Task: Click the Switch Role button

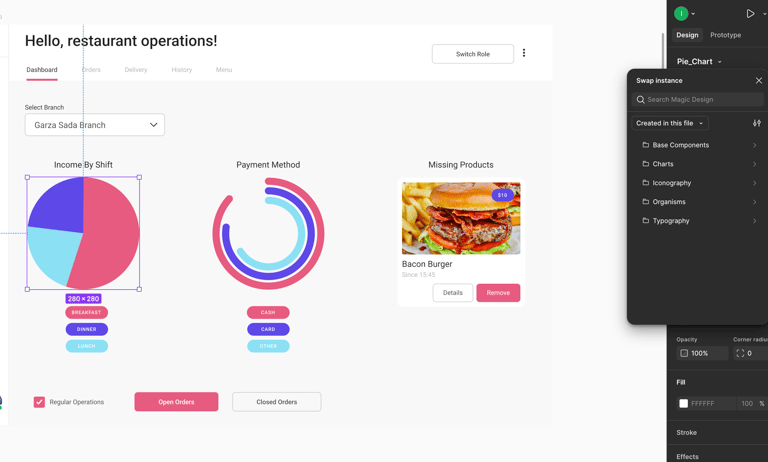Action: point(473,54)
